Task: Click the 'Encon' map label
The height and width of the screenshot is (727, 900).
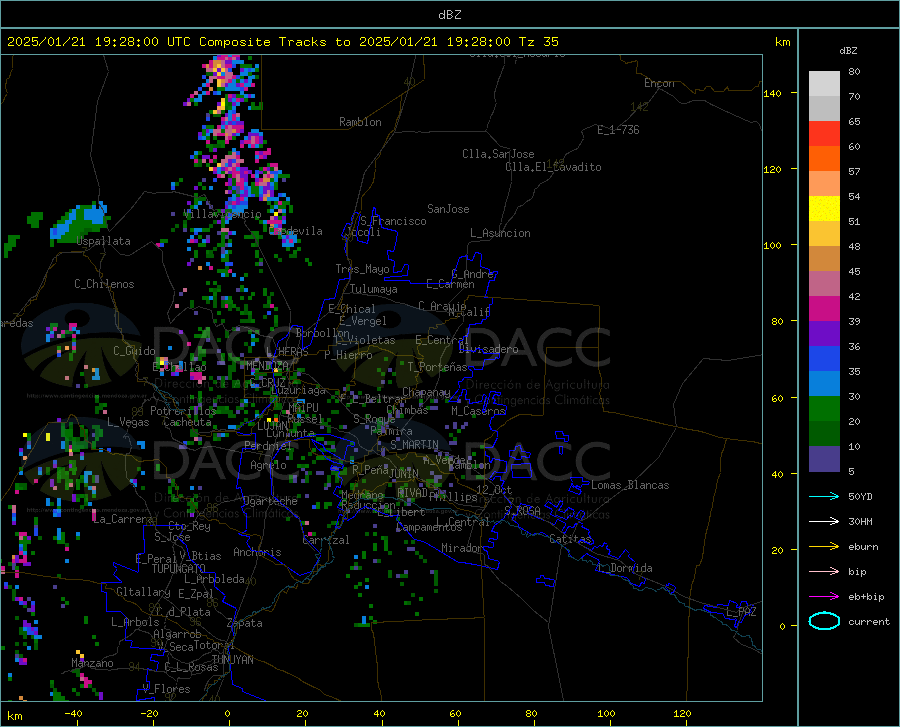Action: tap(659, 83)
